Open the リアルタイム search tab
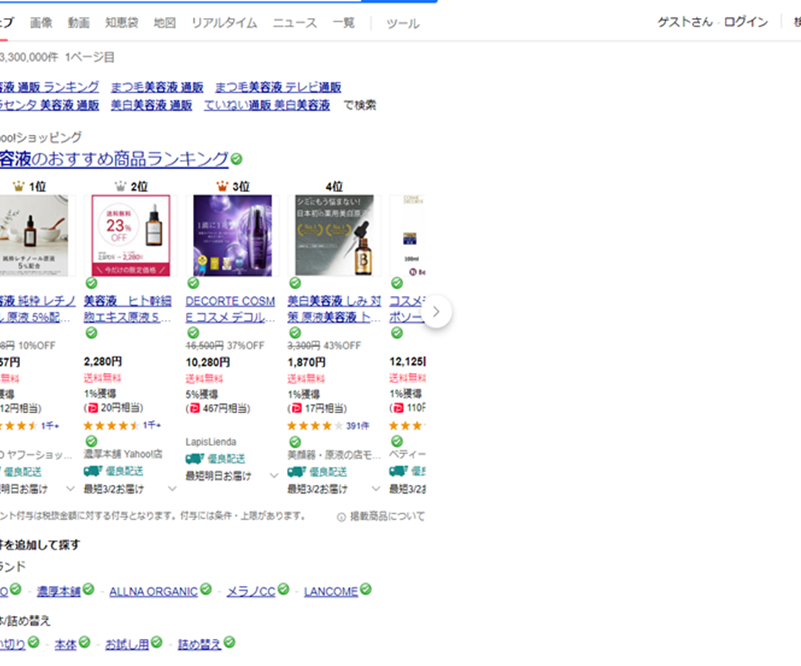This screenshot has height=666, width=801. point(224,23)
